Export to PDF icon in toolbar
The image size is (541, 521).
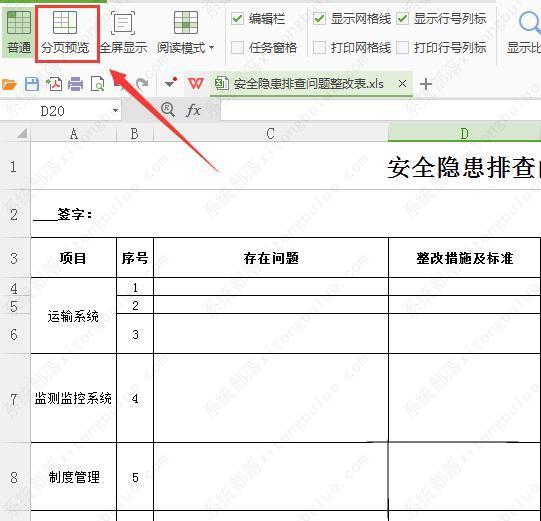(x=54, y=84)
